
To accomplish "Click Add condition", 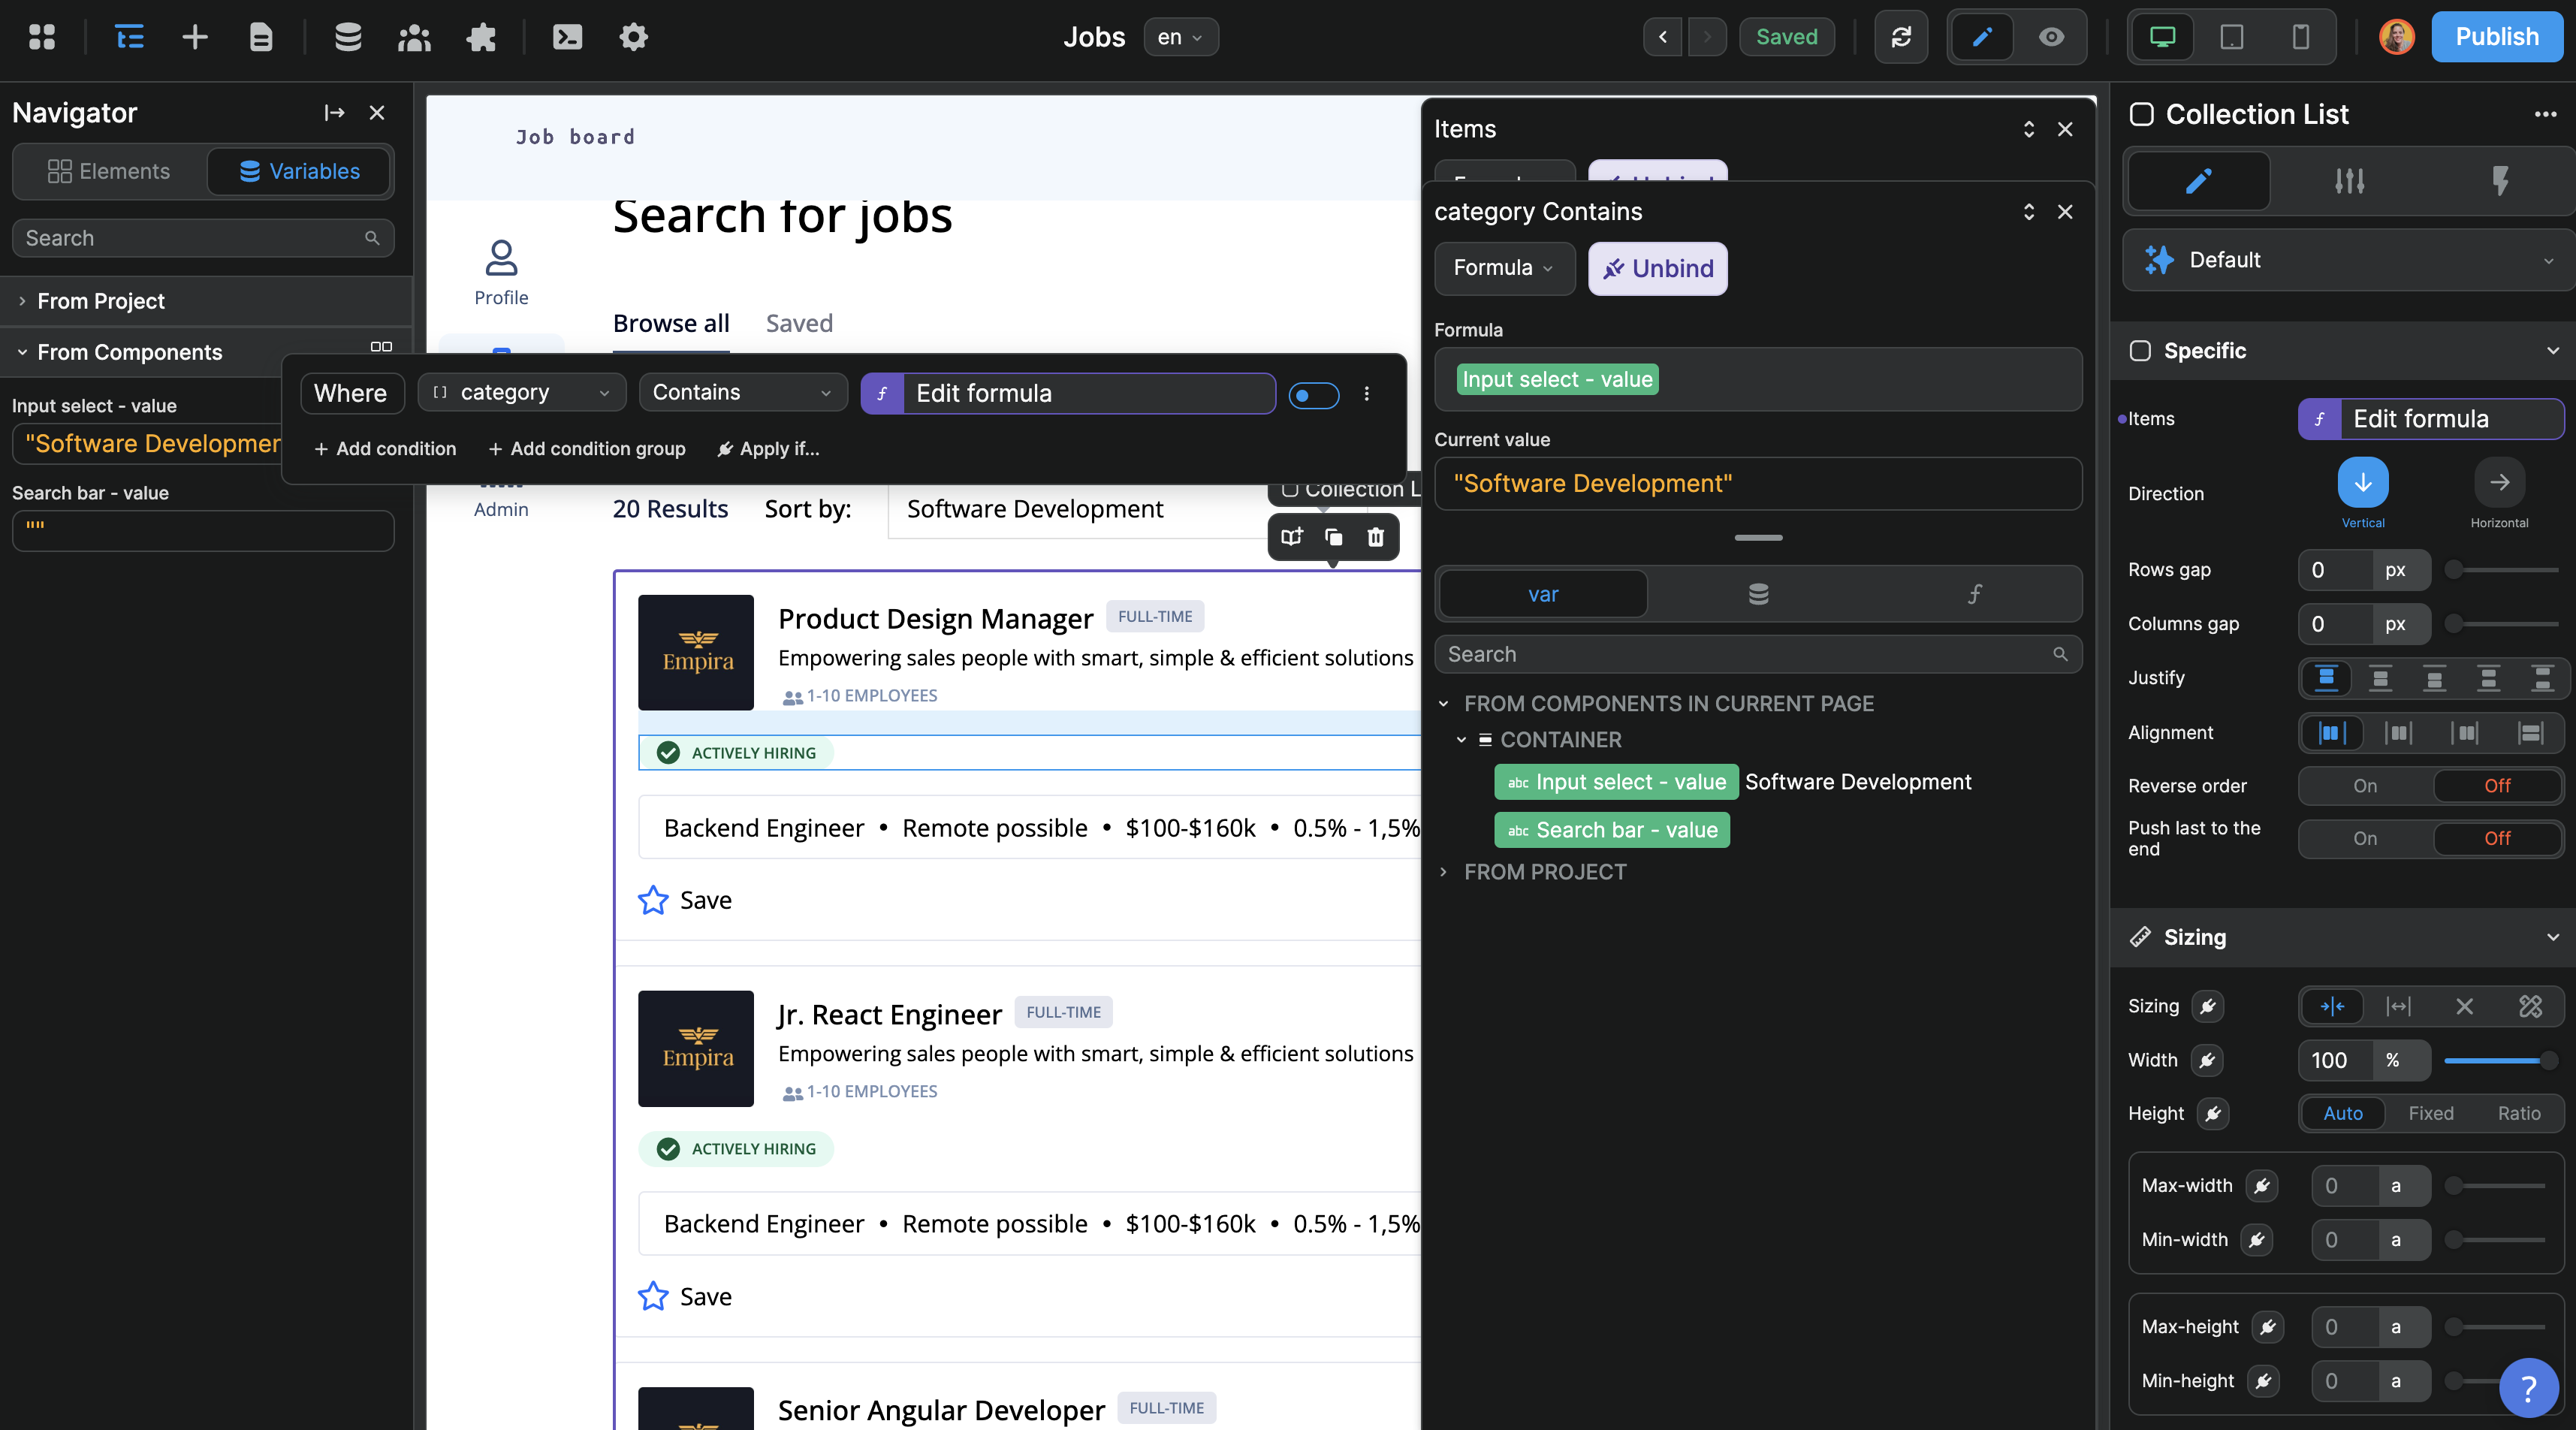I will pyautogui.click(x=385, y=449).
